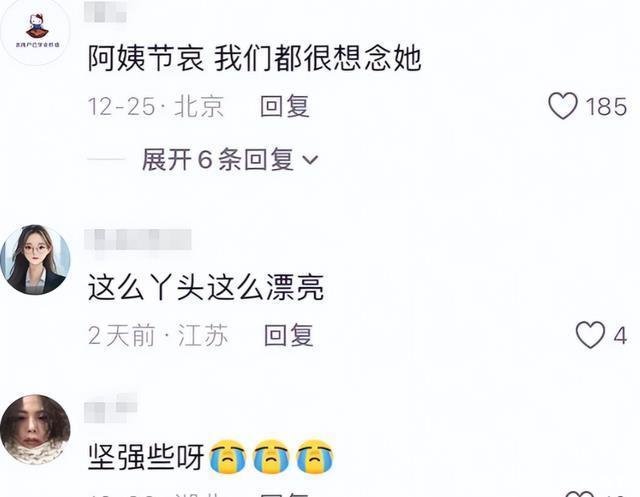Screen dimensions: 640x497
Task: Click the 2天前 · 江苏 timestamp
Action: [158, 335]
